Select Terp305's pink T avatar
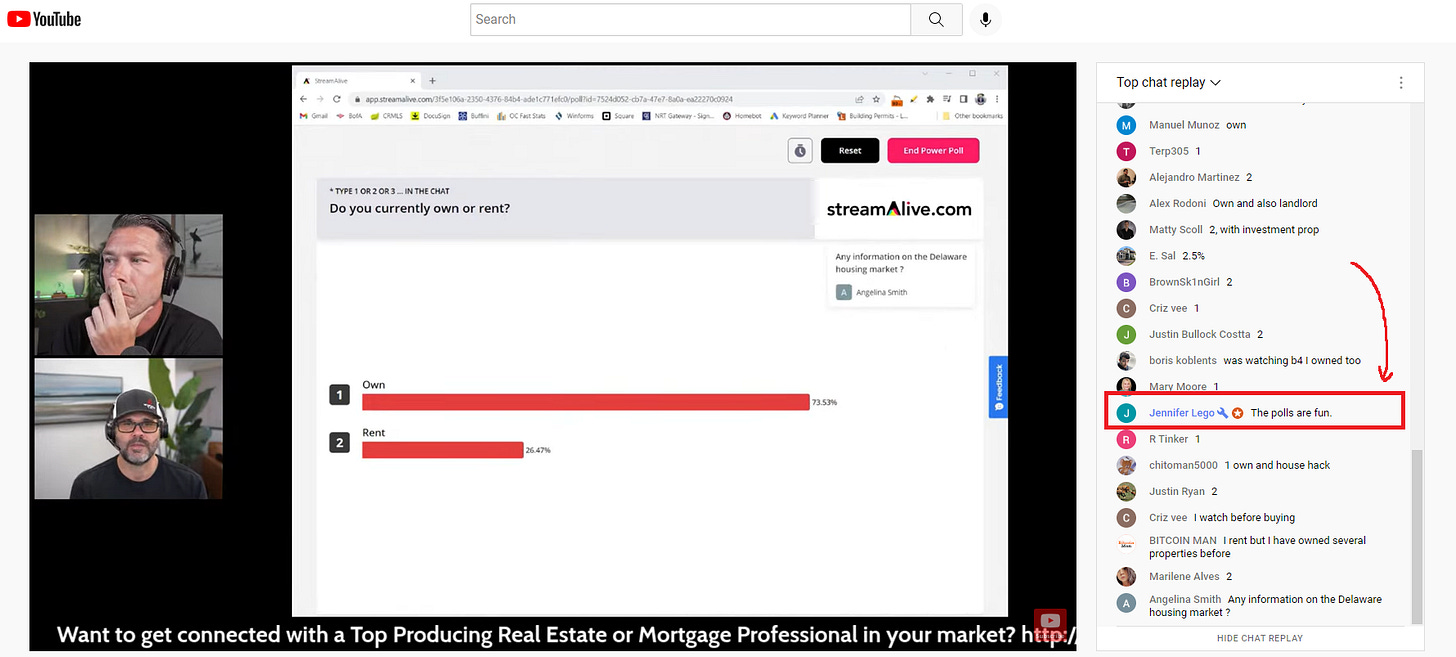This screenshot has height=657, width=1456. [1127, 151]
